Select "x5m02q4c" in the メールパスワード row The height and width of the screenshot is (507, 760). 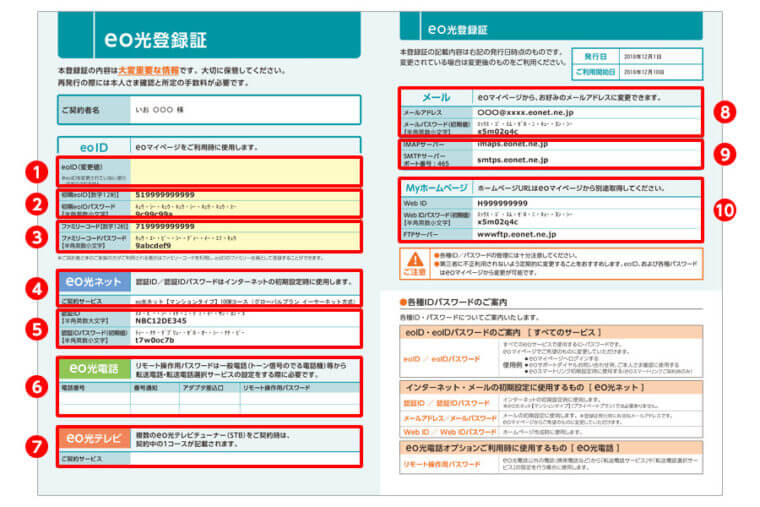497,131
